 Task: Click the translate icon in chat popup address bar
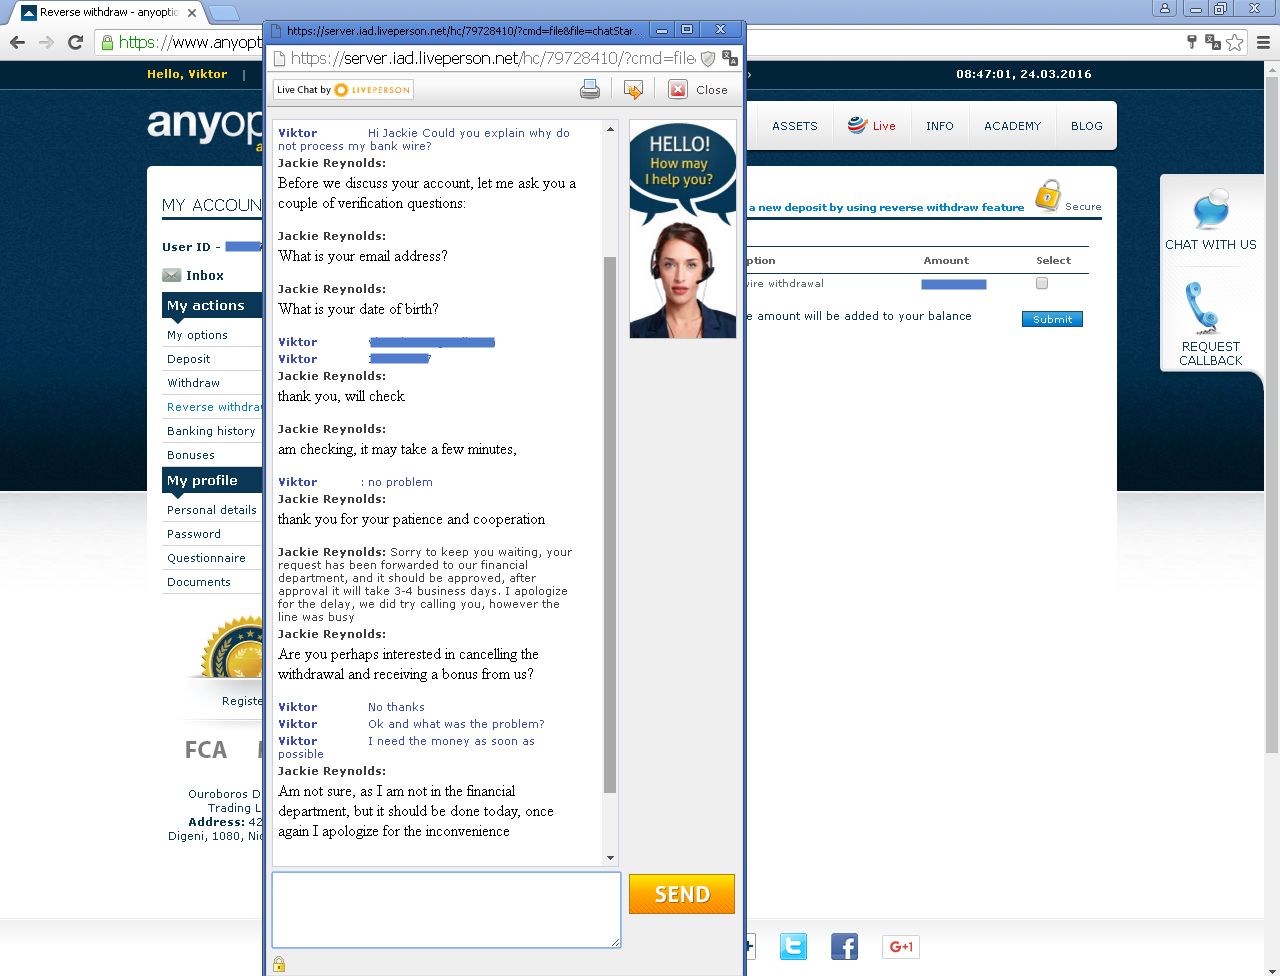[x=729, y=58]
